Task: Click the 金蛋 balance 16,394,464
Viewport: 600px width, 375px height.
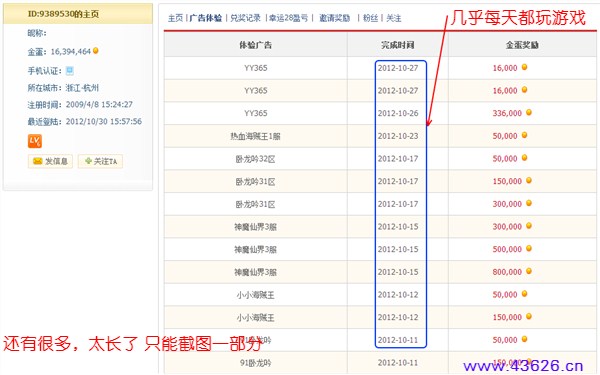Action: 71,51
